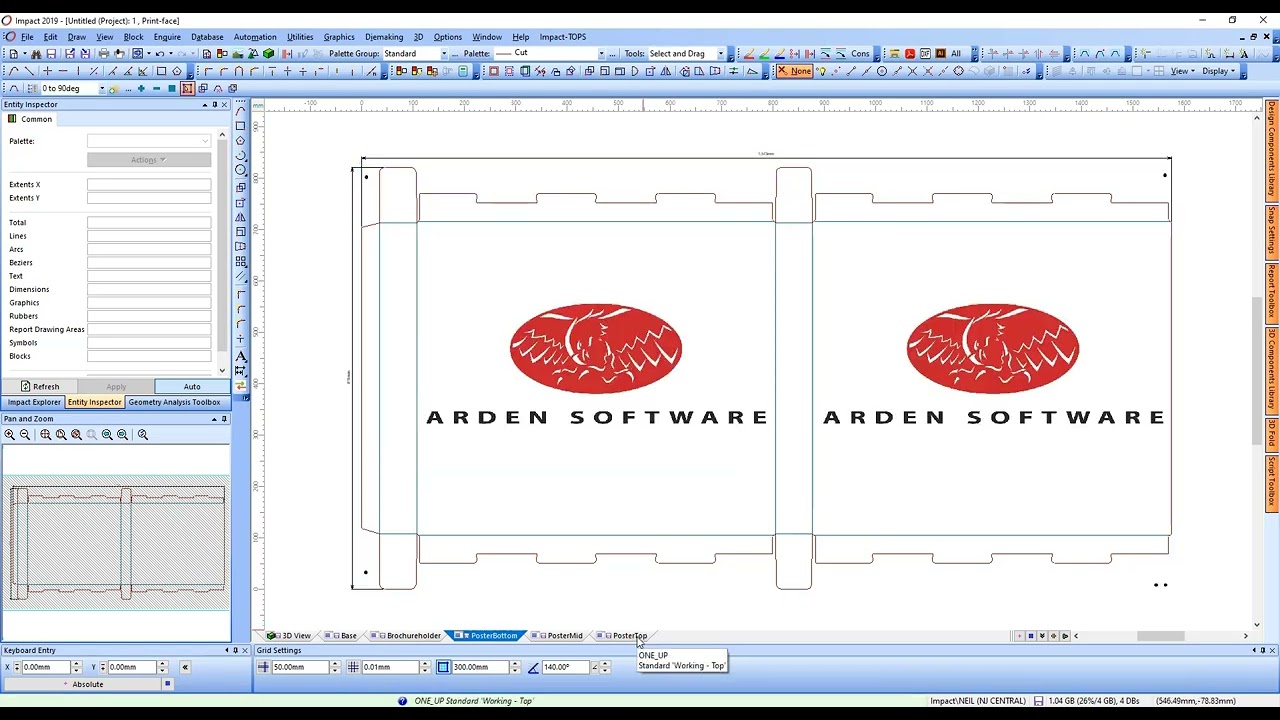Click the double-chevron icon in Keyboard Entry
The width and height of the screenshot is (1280, 720).
click(185, 667)
